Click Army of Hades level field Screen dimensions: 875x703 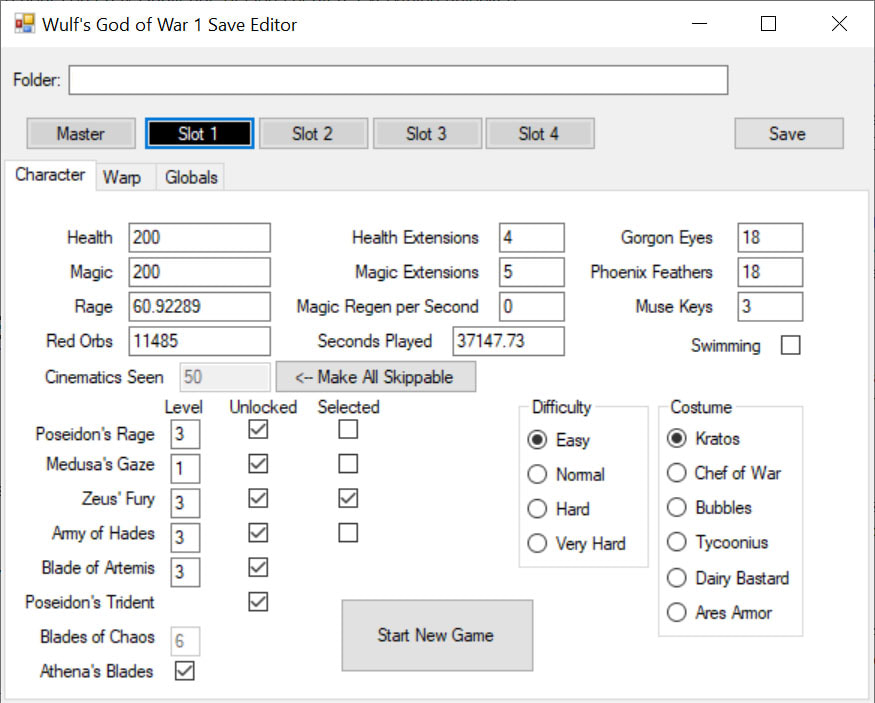click(x=185, y=537)
